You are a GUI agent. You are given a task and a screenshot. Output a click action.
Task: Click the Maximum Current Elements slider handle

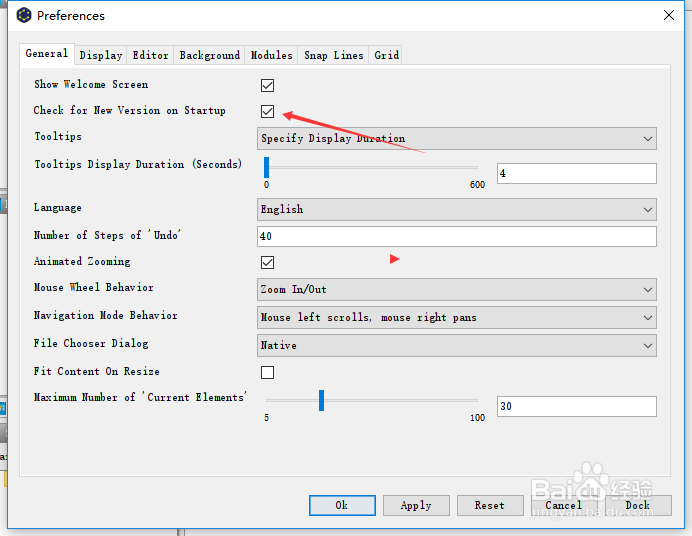tap(321, 400)
